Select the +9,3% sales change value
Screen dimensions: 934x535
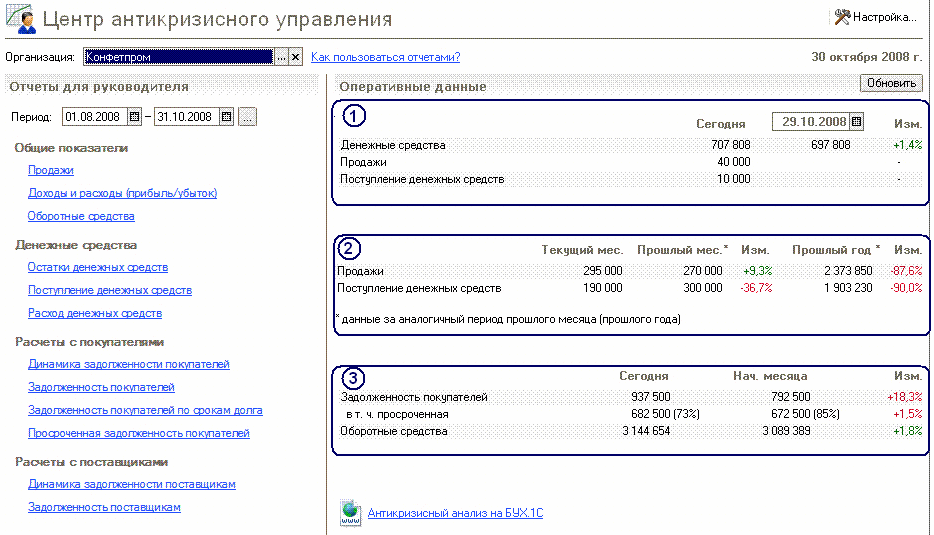758,271
